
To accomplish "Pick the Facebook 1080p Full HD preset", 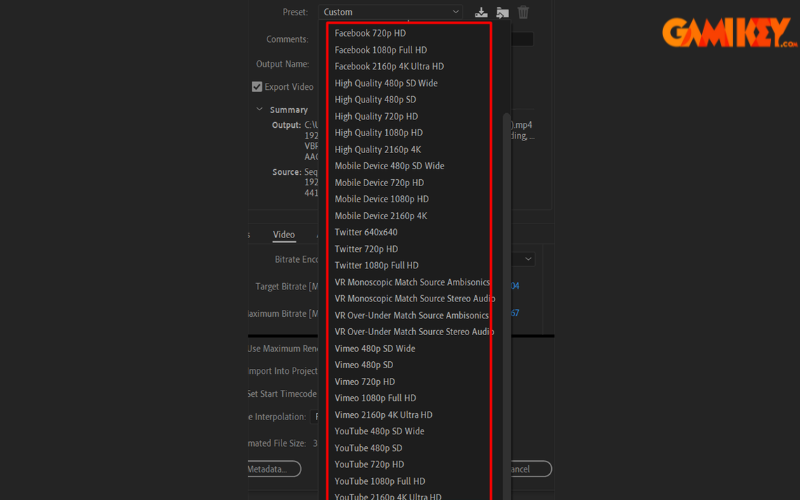I will point(380,50).
